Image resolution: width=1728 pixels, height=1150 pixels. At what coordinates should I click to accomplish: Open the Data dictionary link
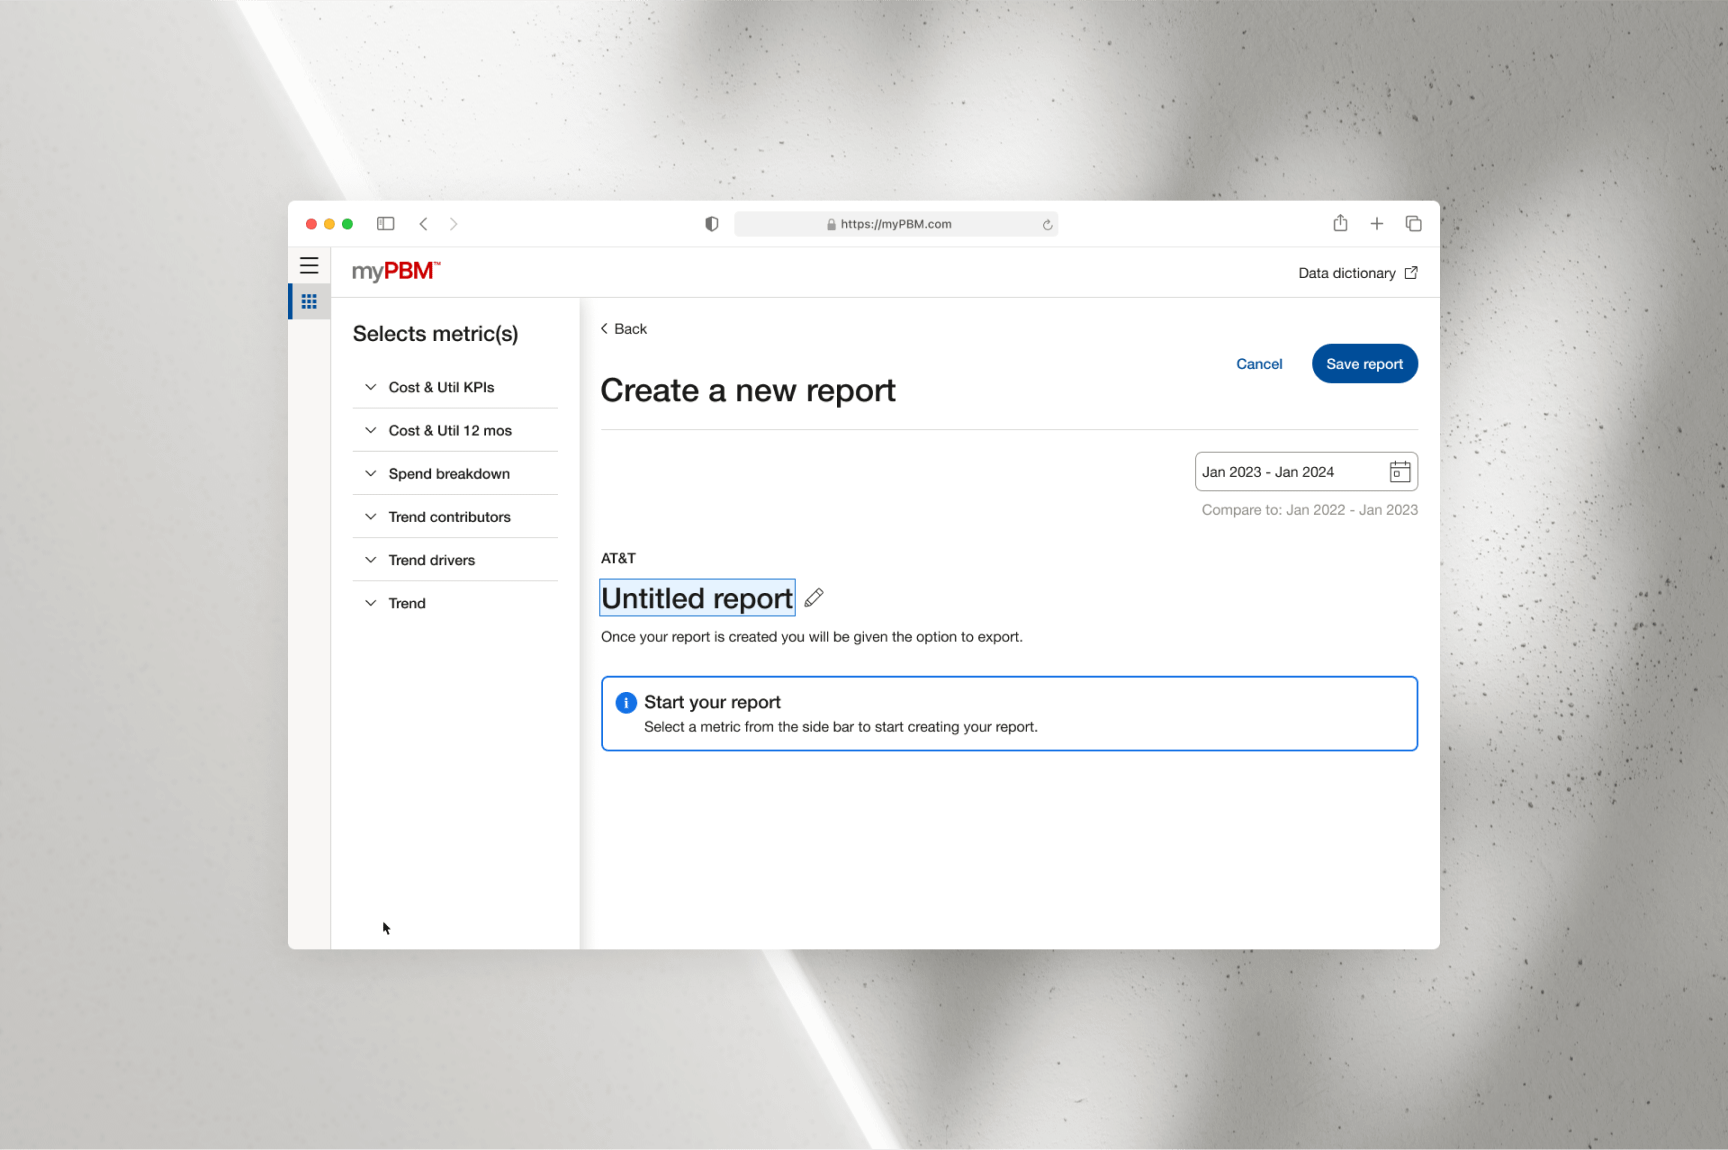tap(1357, 273)
